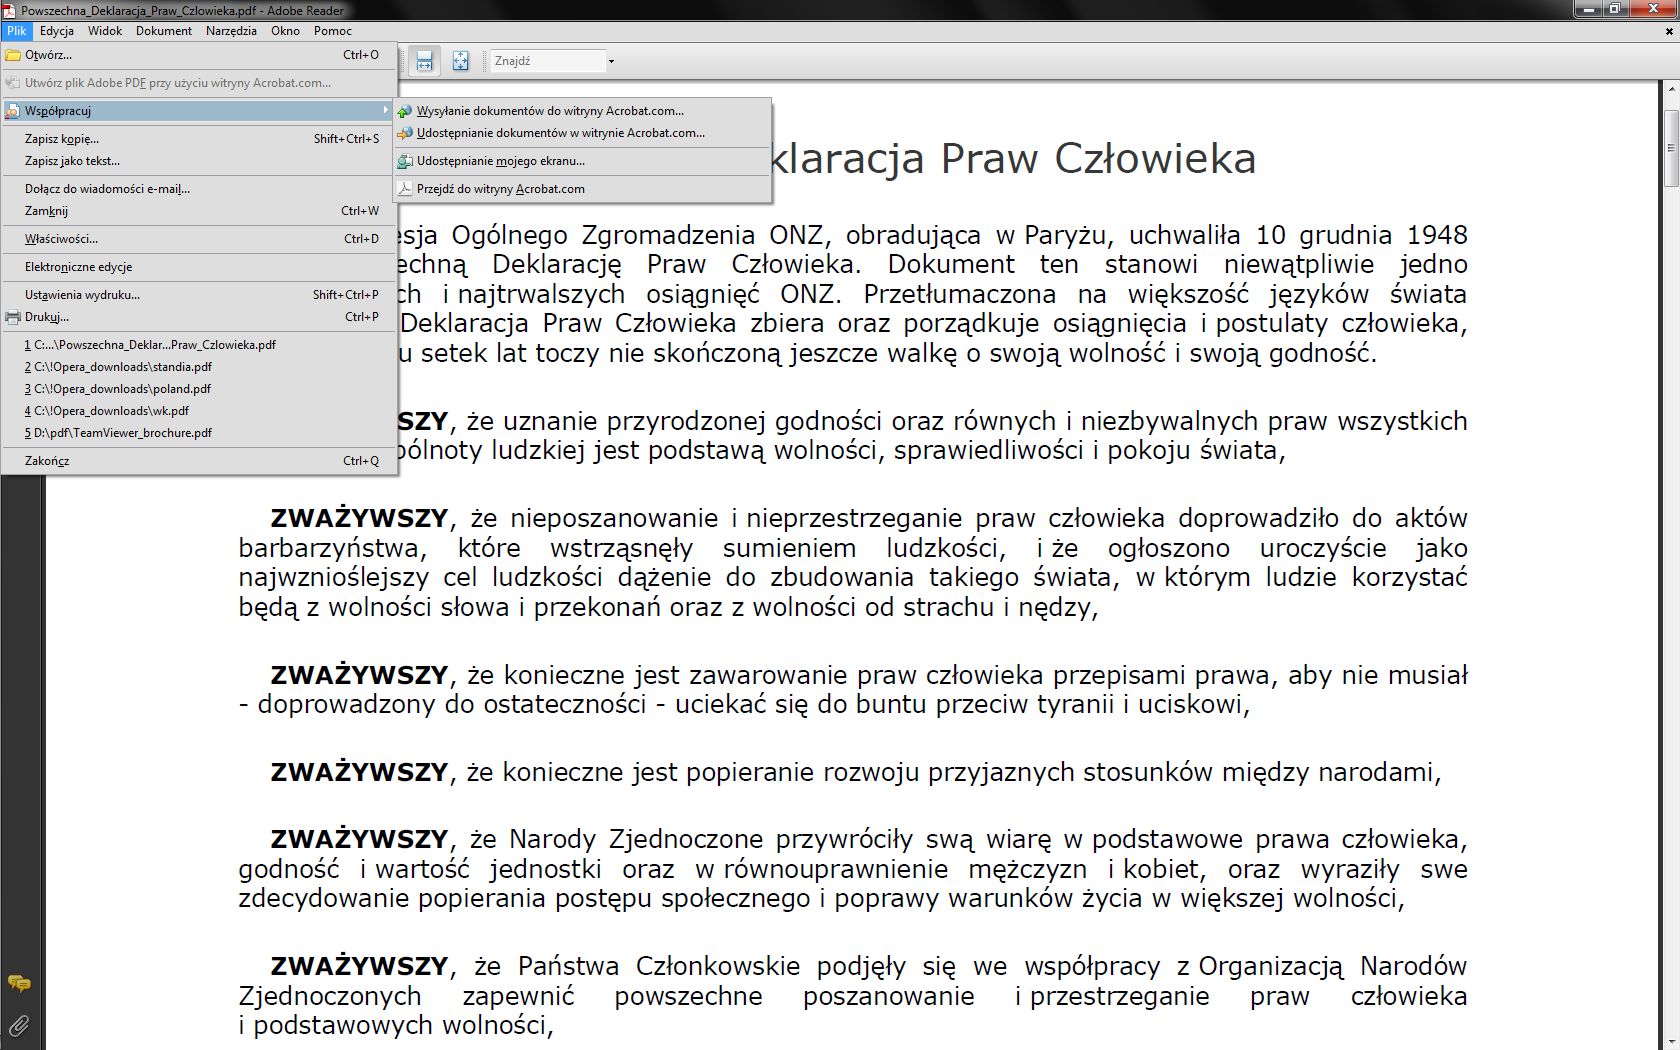This screenshot has height=1050, width=1680.
Task: Close the document with the black X
Action: click(1667, 31)
